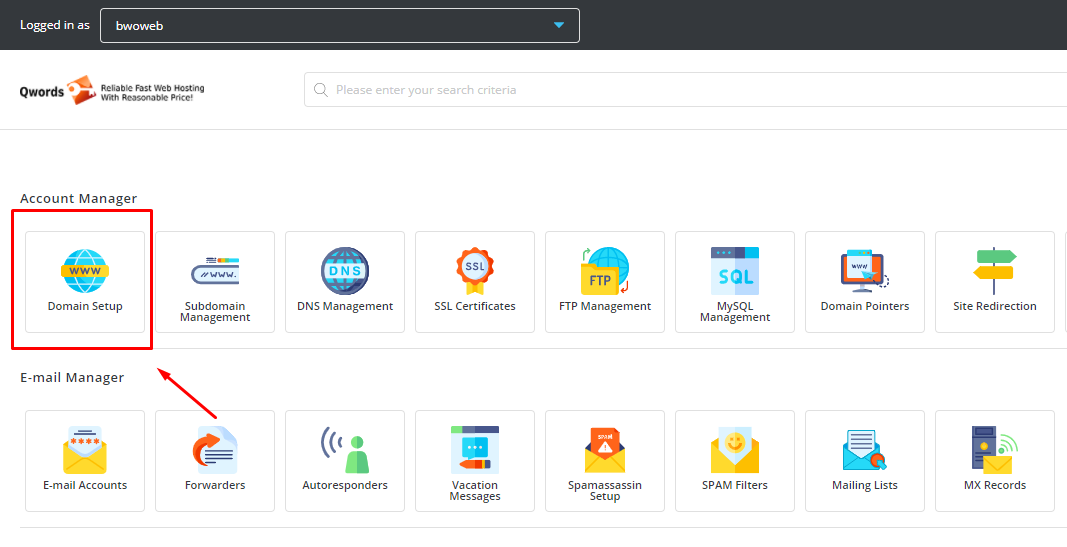Open E-mail Accounts
The height and width of the screenshot is (547, 1067).
[85, 460]
